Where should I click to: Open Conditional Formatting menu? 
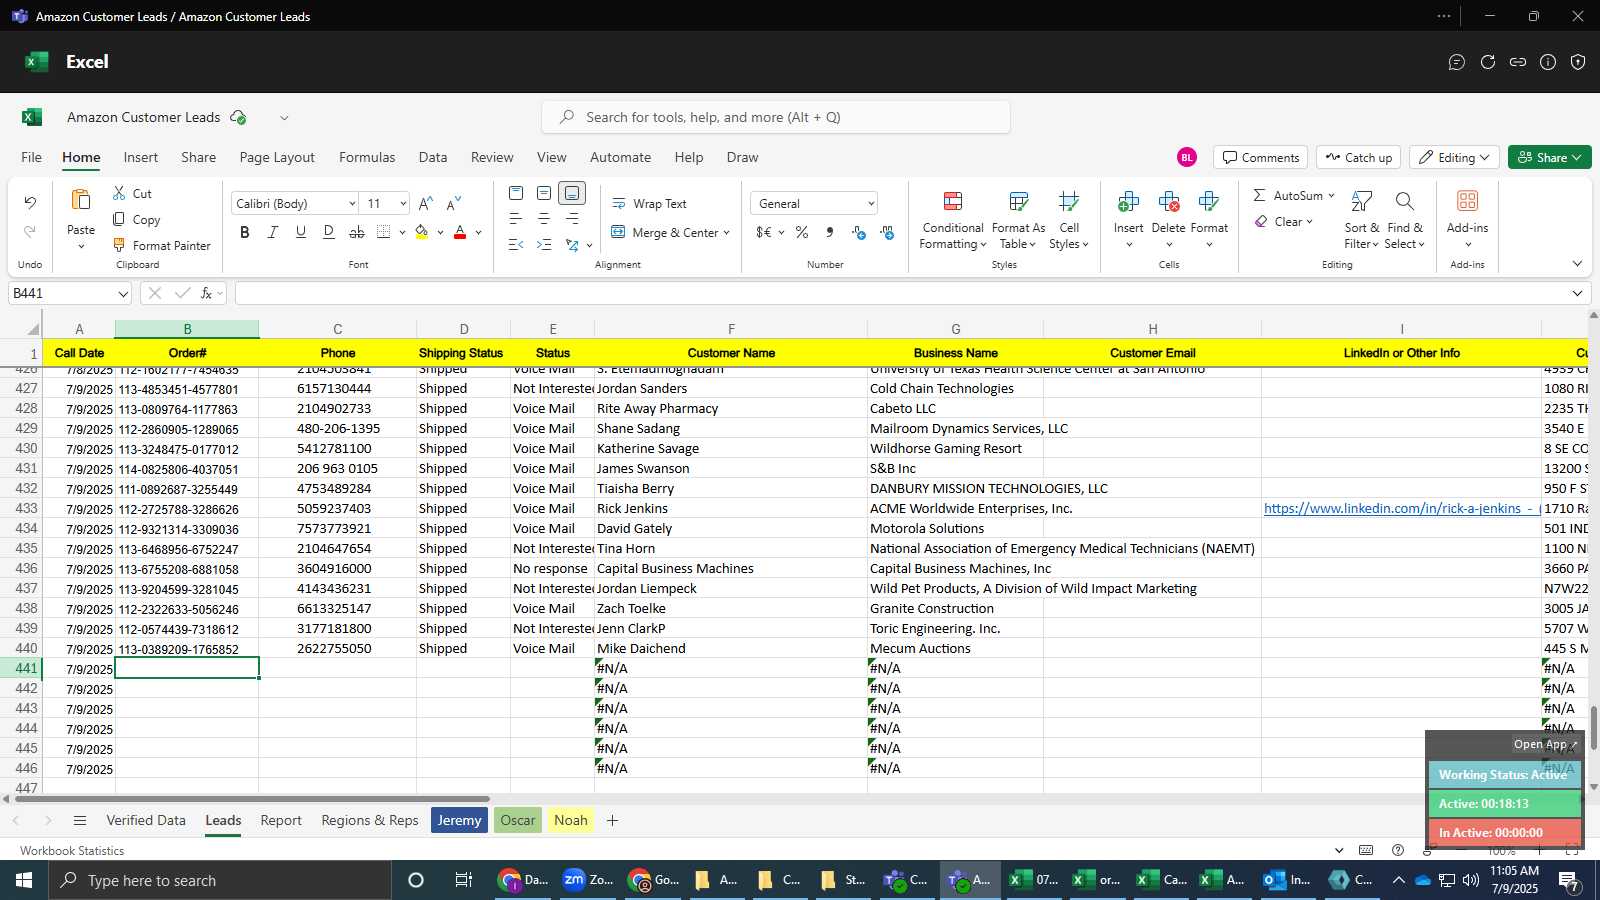953,220
